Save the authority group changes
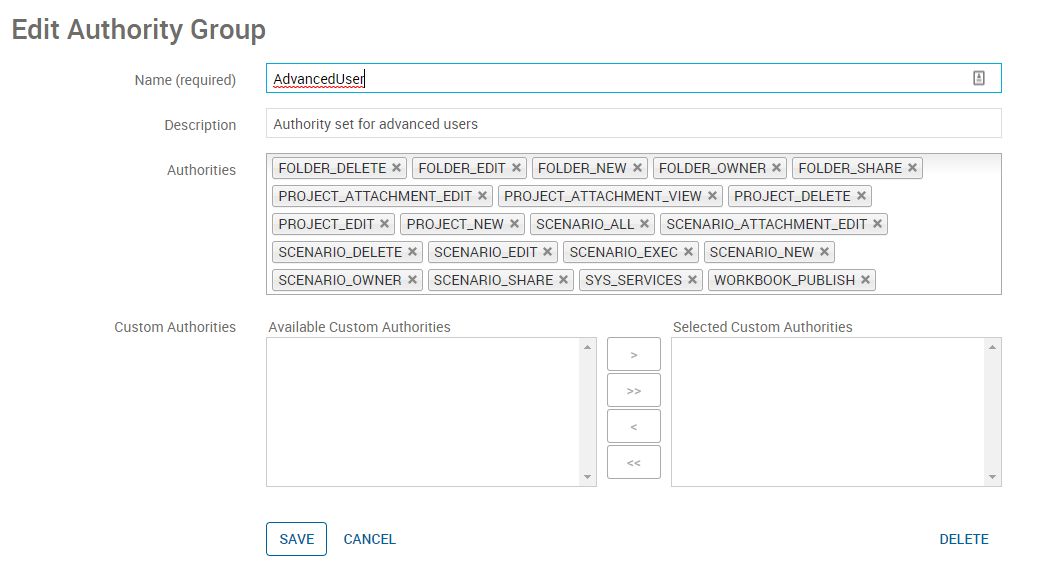This screenshot has width=1050, height=584. pyautogui.click(x=296, y=539)
